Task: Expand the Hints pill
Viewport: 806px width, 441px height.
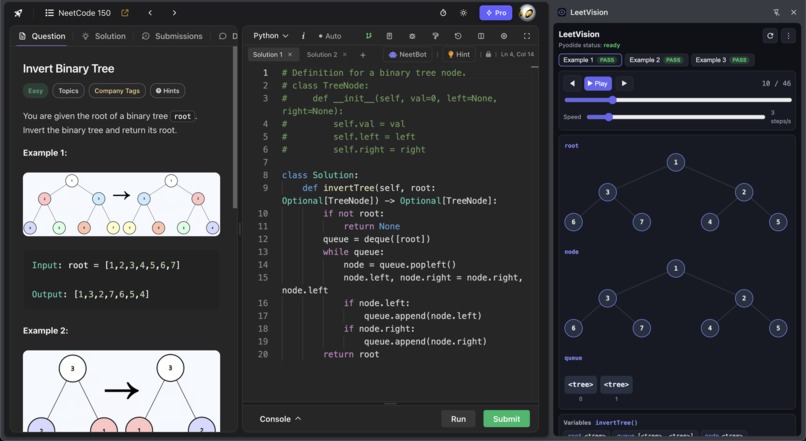Action: (x=168, y=91)
